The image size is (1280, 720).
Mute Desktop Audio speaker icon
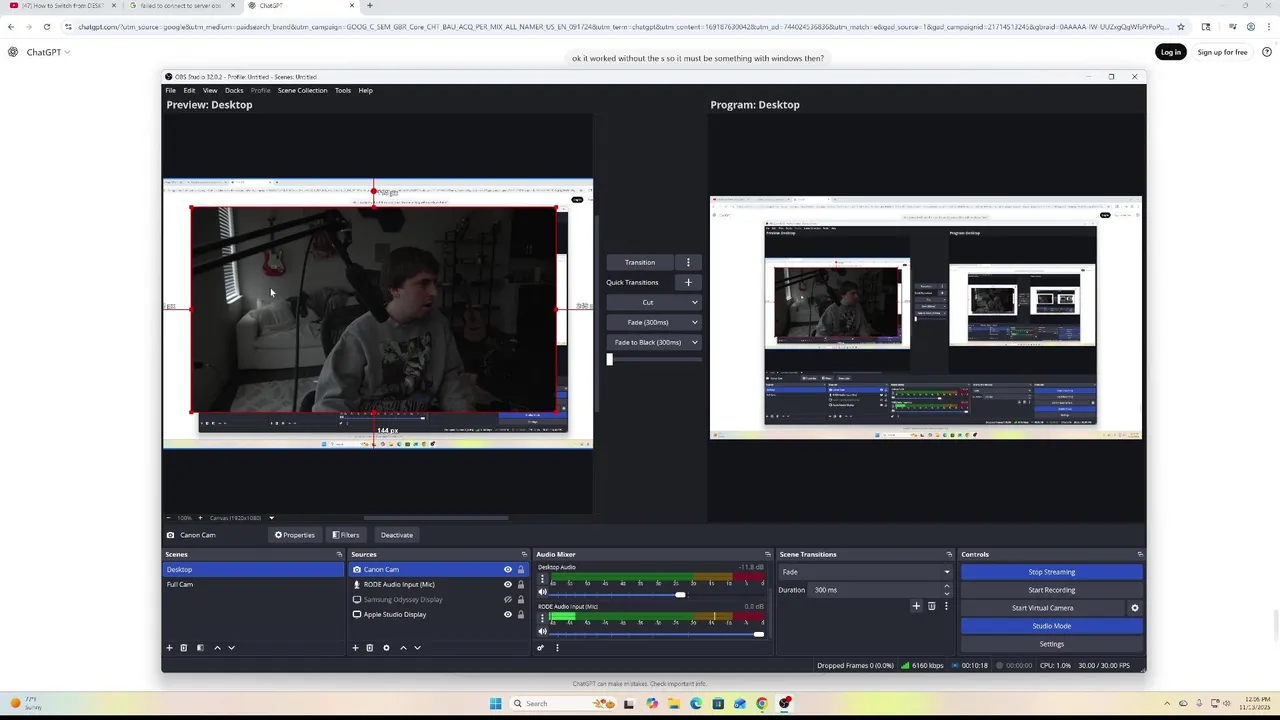pos(543,592)
